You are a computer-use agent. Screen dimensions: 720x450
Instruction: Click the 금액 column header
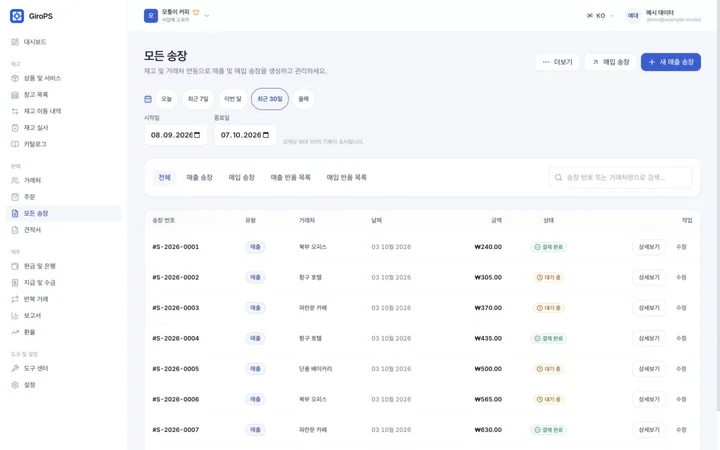point(496,220)
